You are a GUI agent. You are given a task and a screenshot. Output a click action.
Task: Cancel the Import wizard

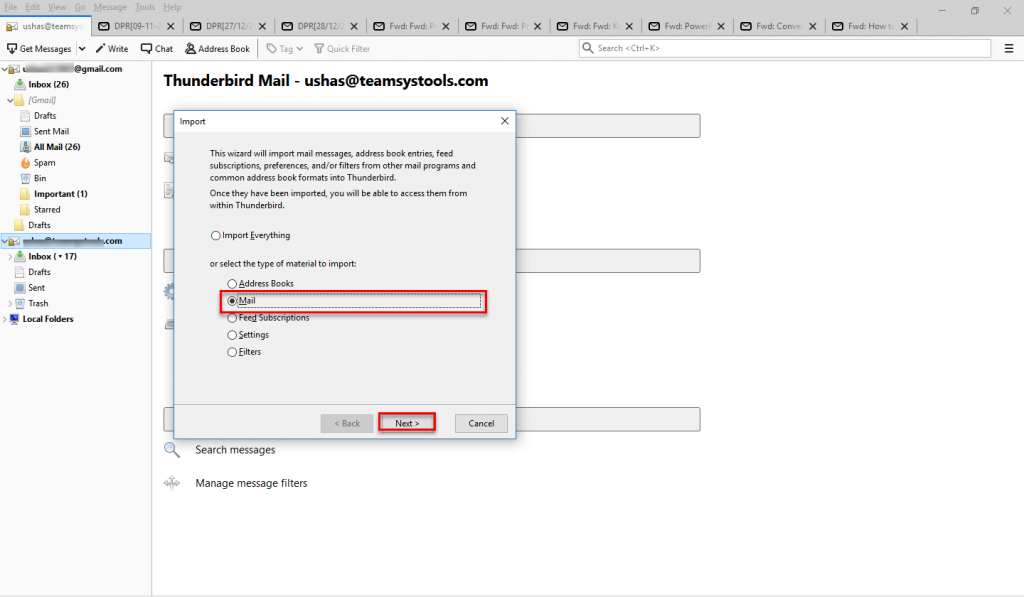(x=481, y=423)
